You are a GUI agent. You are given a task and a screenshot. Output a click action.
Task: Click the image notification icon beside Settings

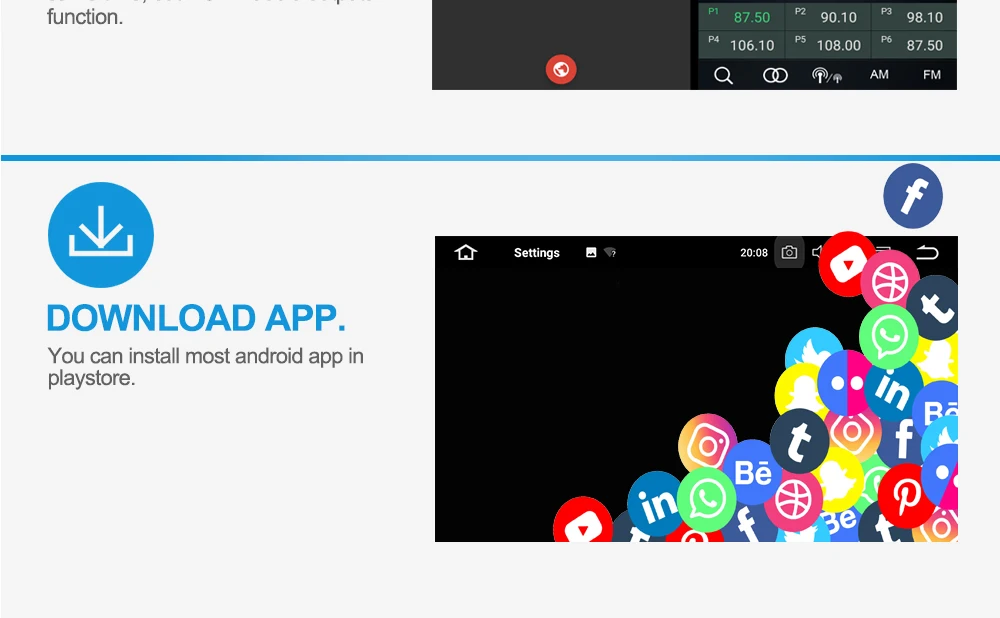591,253
